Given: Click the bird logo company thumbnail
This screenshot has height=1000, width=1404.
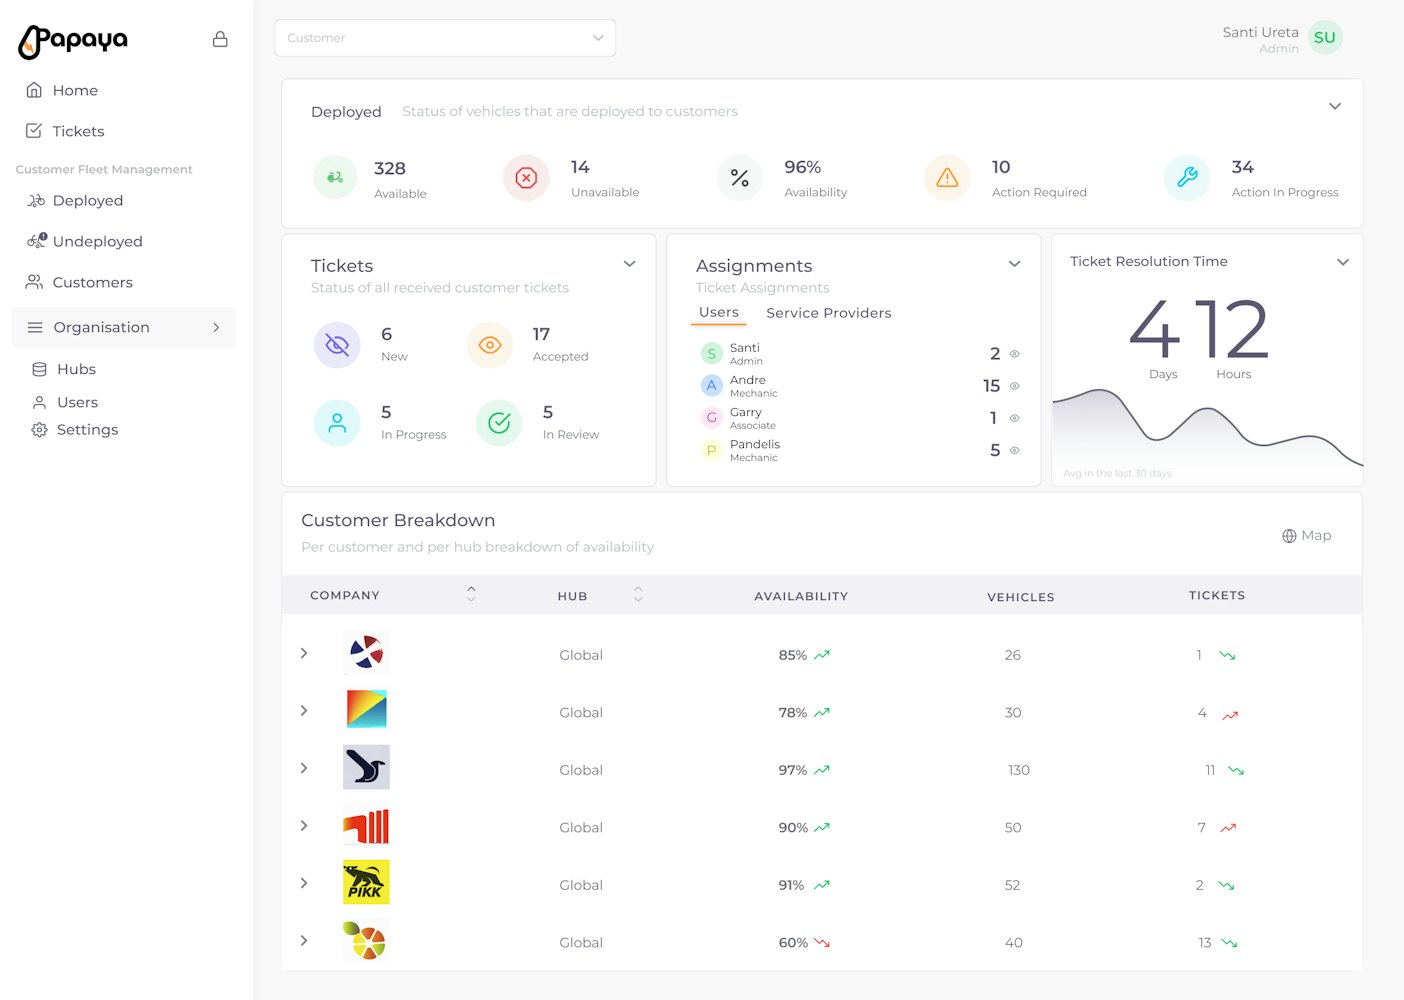Looking at the screenshot, I should pyautogui.click(x=366, y=768).
